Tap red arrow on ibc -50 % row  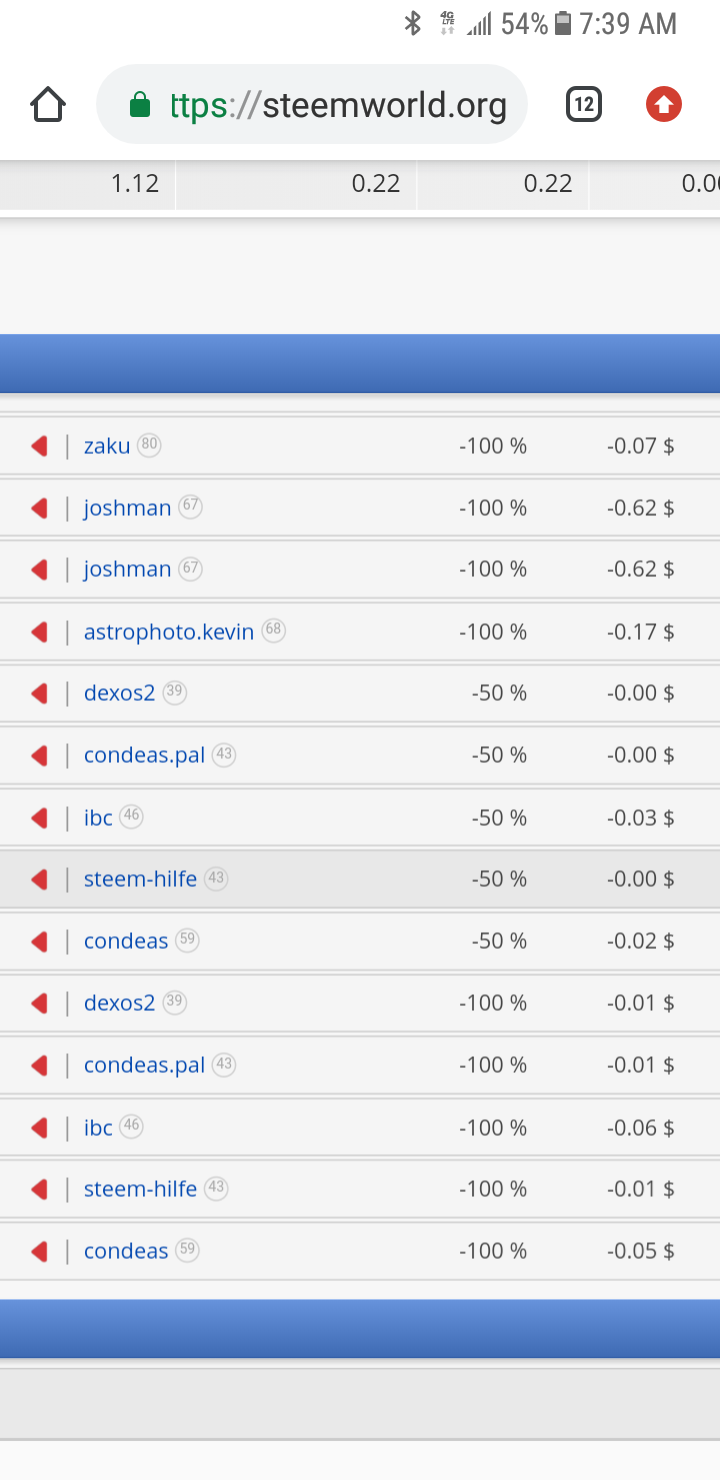click(x=40, y=818)
